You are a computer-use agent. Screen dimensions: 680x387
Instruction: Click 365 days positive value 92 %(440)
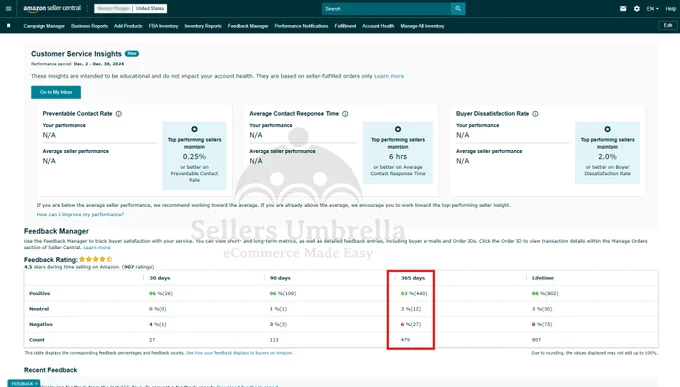414,293
